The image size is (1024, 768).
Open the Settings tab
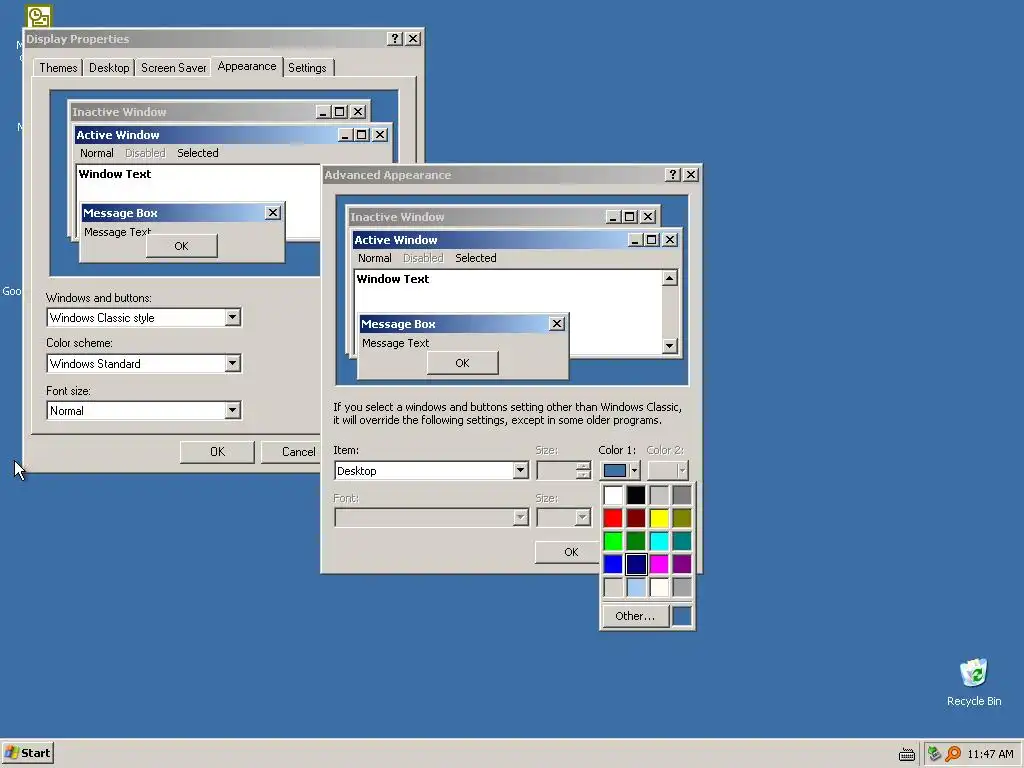[x=307, y=68]
